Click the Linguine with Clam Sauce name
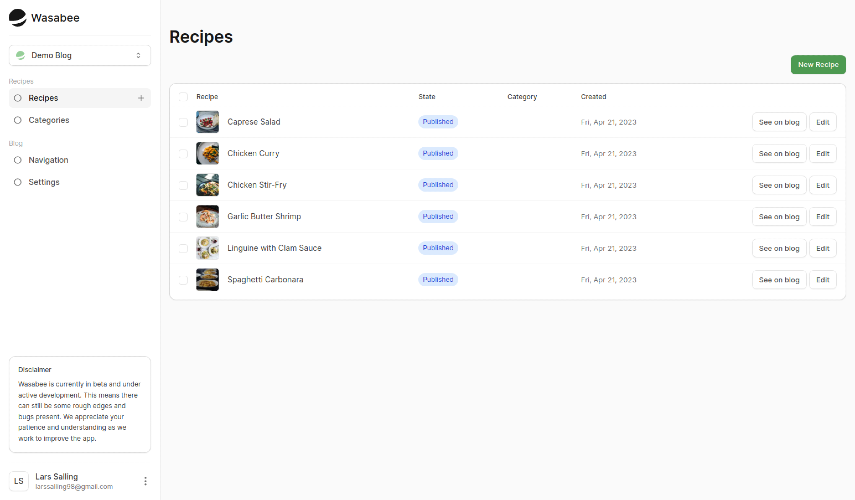Image resolution: width=855 pixels, height=500 pixels. [x=274, y=248]
